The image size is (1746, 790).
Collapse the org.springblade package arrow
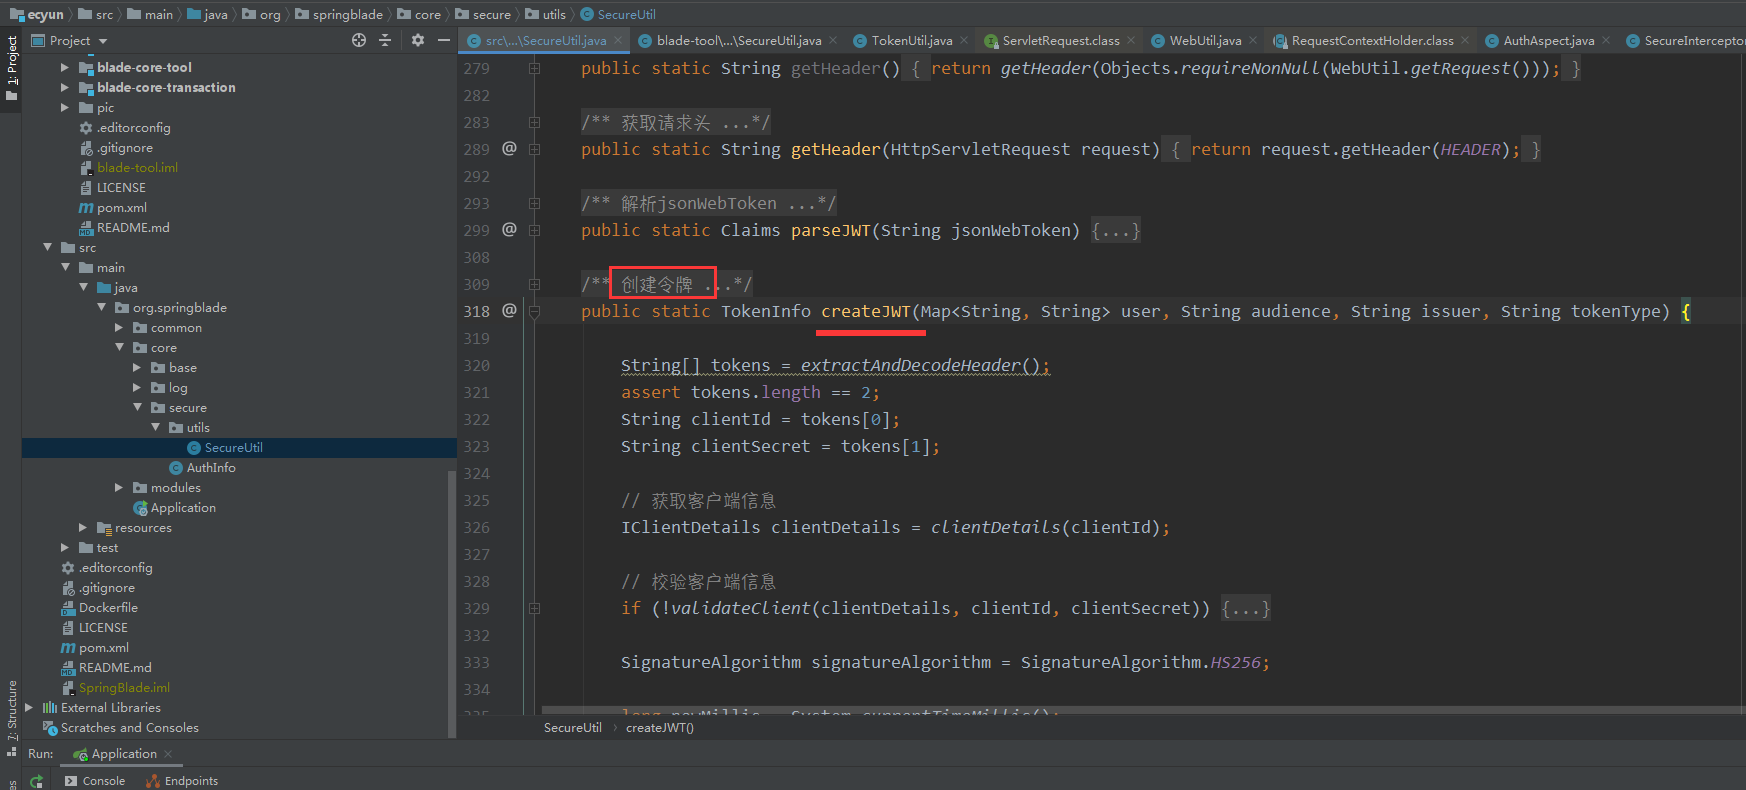click(101, 307)
